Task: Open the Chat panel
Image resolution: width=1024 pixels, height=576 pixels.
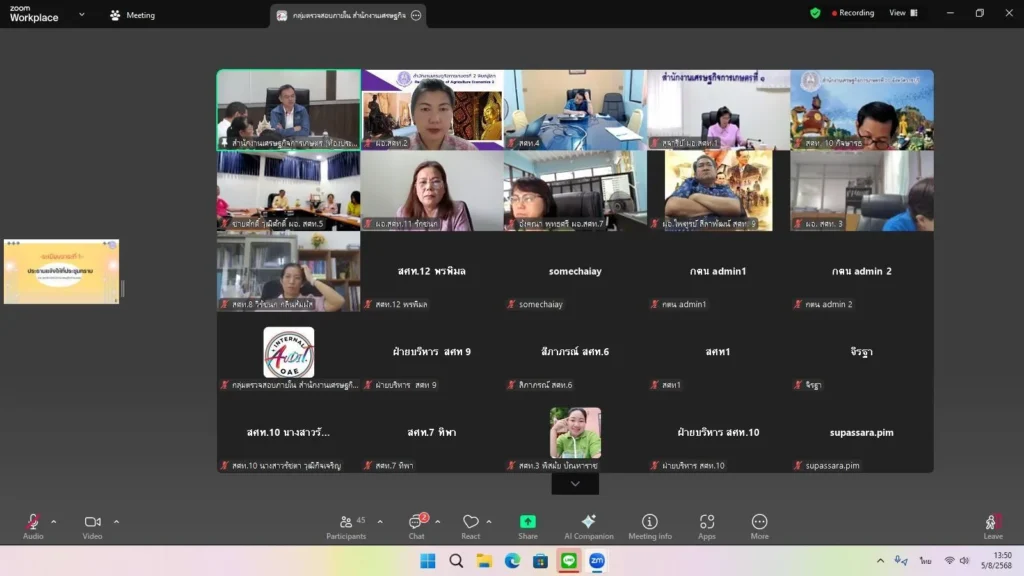Action: pos(417,526)
